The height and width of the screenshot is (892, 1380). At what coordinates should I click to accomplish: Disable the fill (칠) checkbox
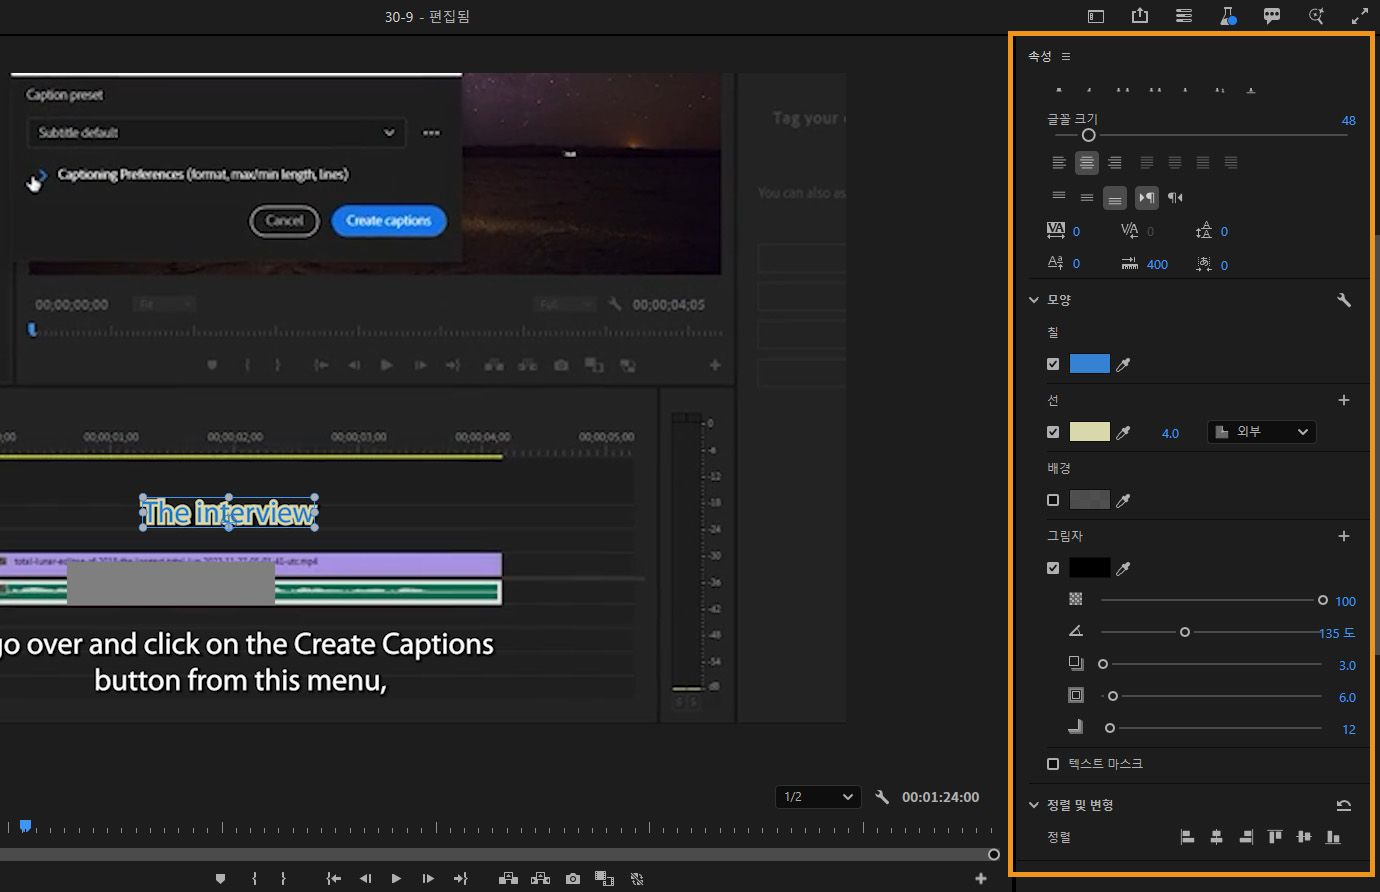[x=1053, y=365]
